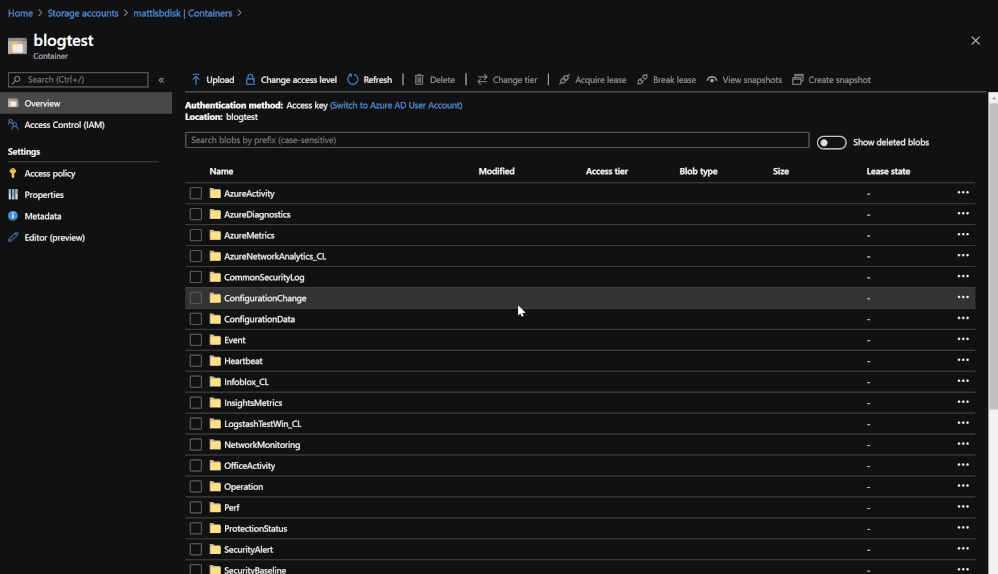The image size is (998, 574).
Task: Check the ConfigurationData row checkbox
Action: coord(196,319)
